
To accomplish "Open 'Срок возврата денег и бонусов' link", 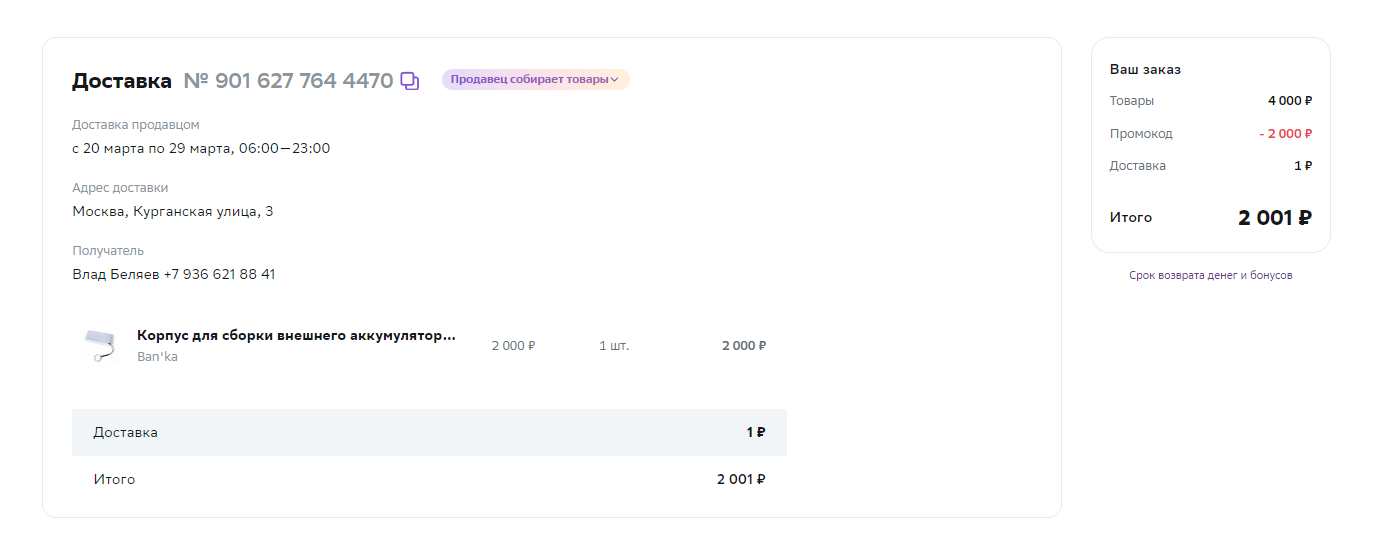I will pyautogui.click(x=1211, y=275).
